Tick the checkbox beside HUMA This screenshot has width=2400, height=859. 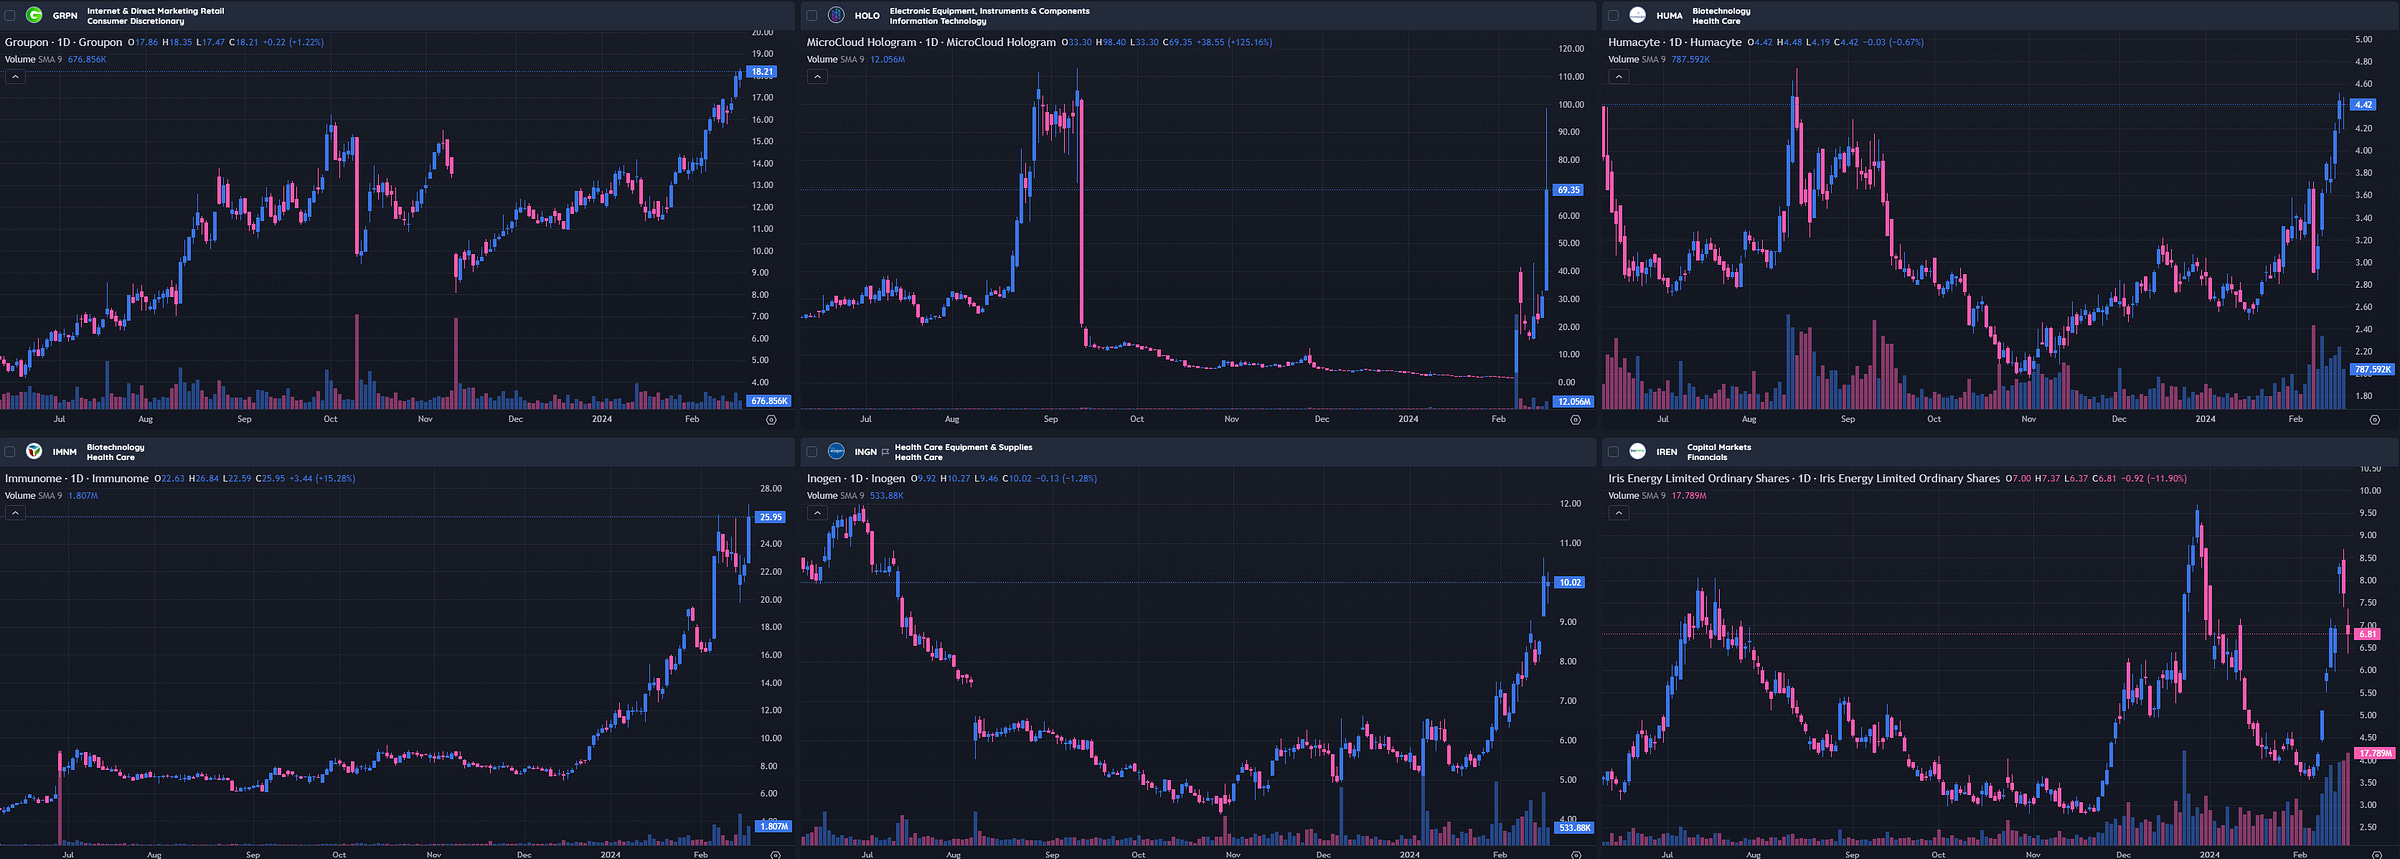pyautogui.click(x=1613, y=15)
